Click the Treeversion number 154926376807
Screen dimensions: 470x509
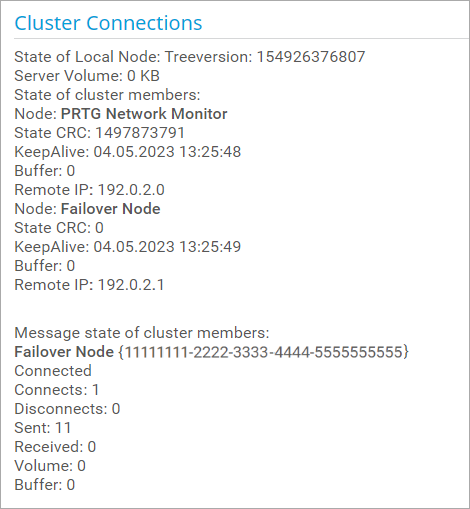pos(311,57)
